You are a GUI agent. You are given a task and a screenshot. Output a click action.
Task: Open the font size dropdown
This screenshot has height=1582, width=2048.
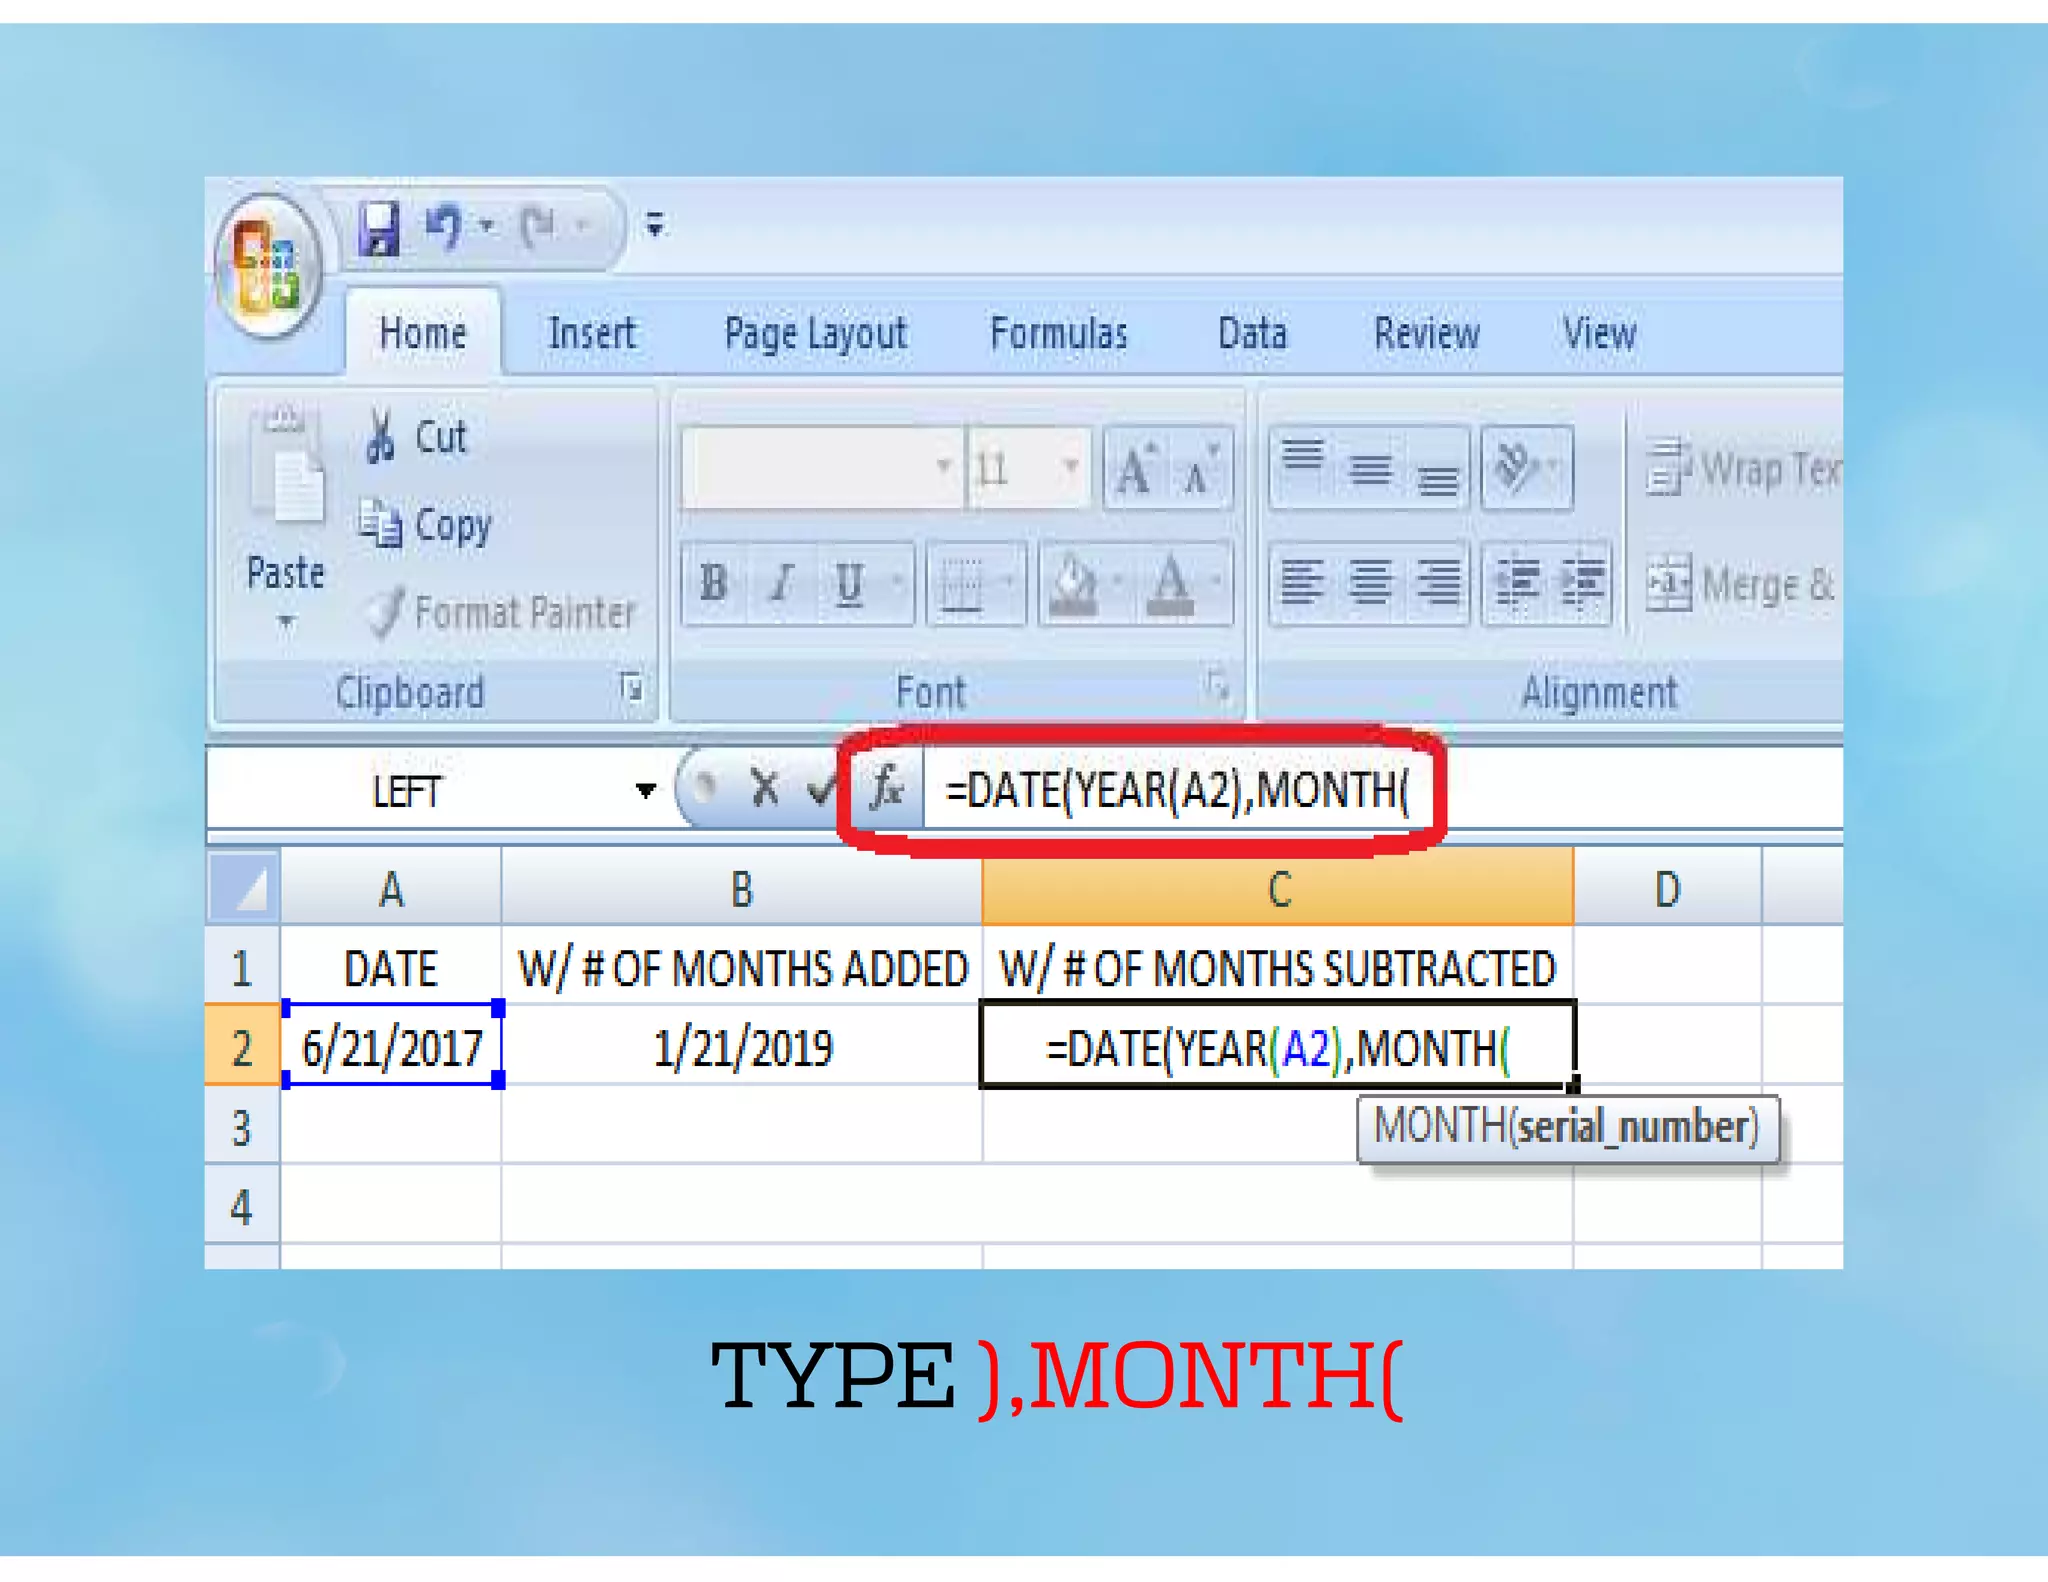1070,467
